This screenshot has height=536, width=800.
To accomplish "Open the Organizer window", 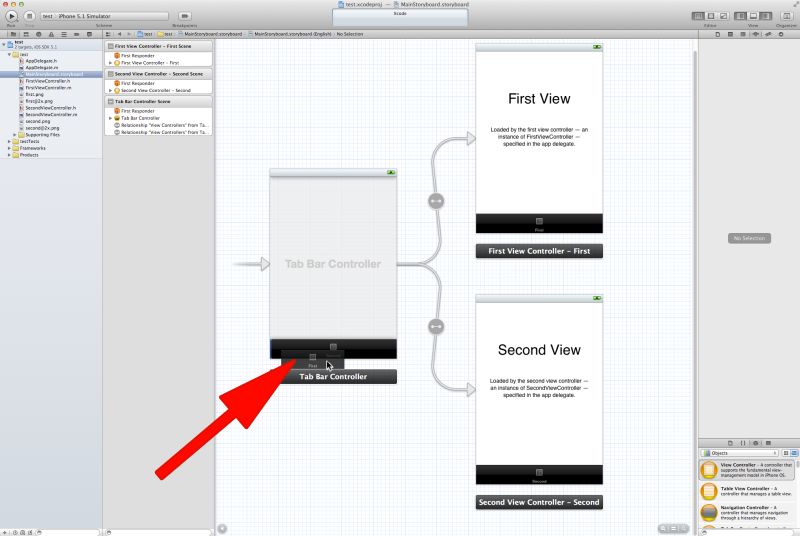I will (787, 16).
